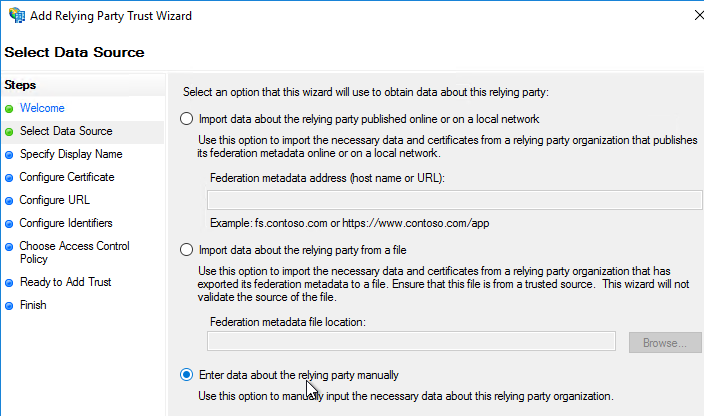Click the blue bullet beside Specify Display Name
Image resolution: width=704 pixels, height=416 pixels.
click(x=9, y=155)
